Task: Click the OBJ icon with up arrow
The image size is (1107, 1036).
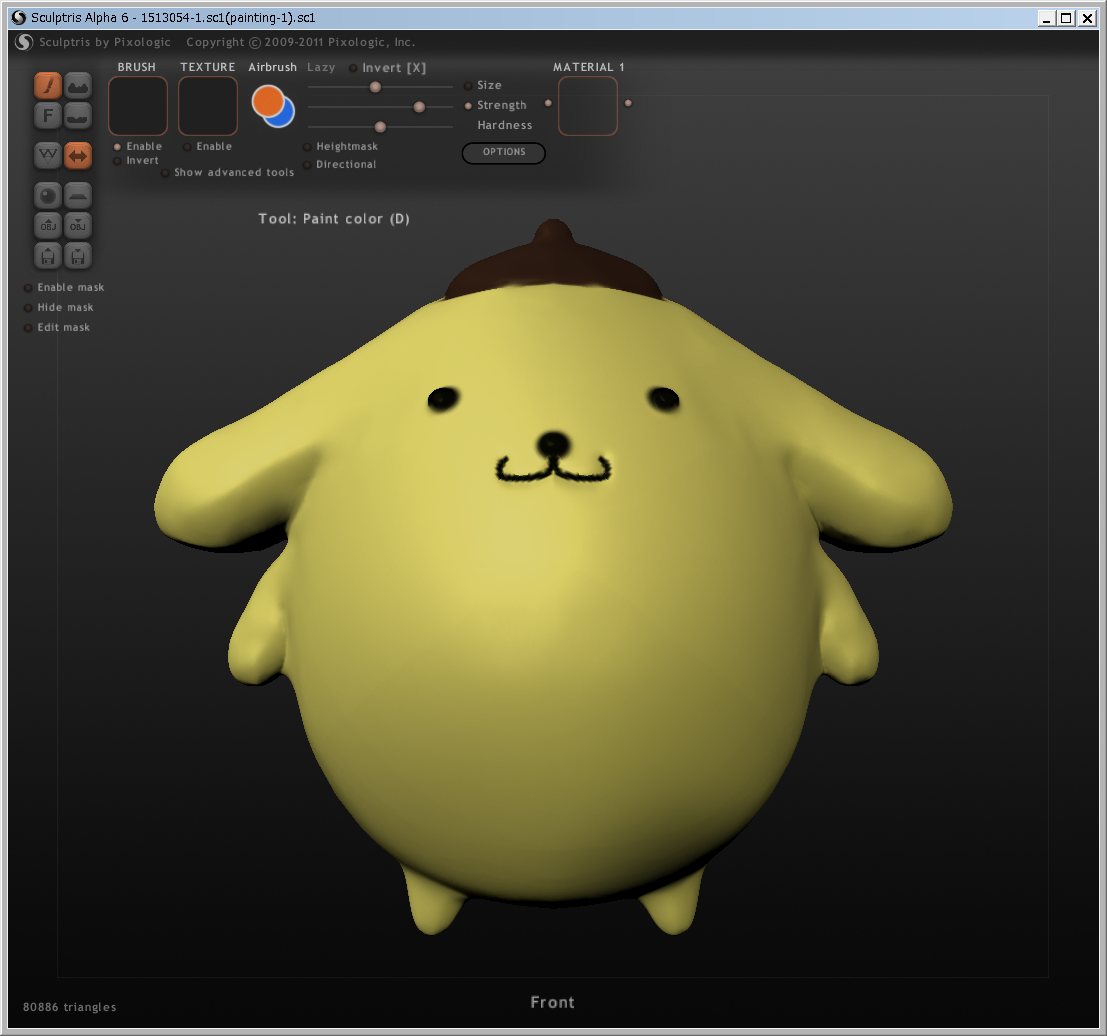Action: click(x=48, y=225)
